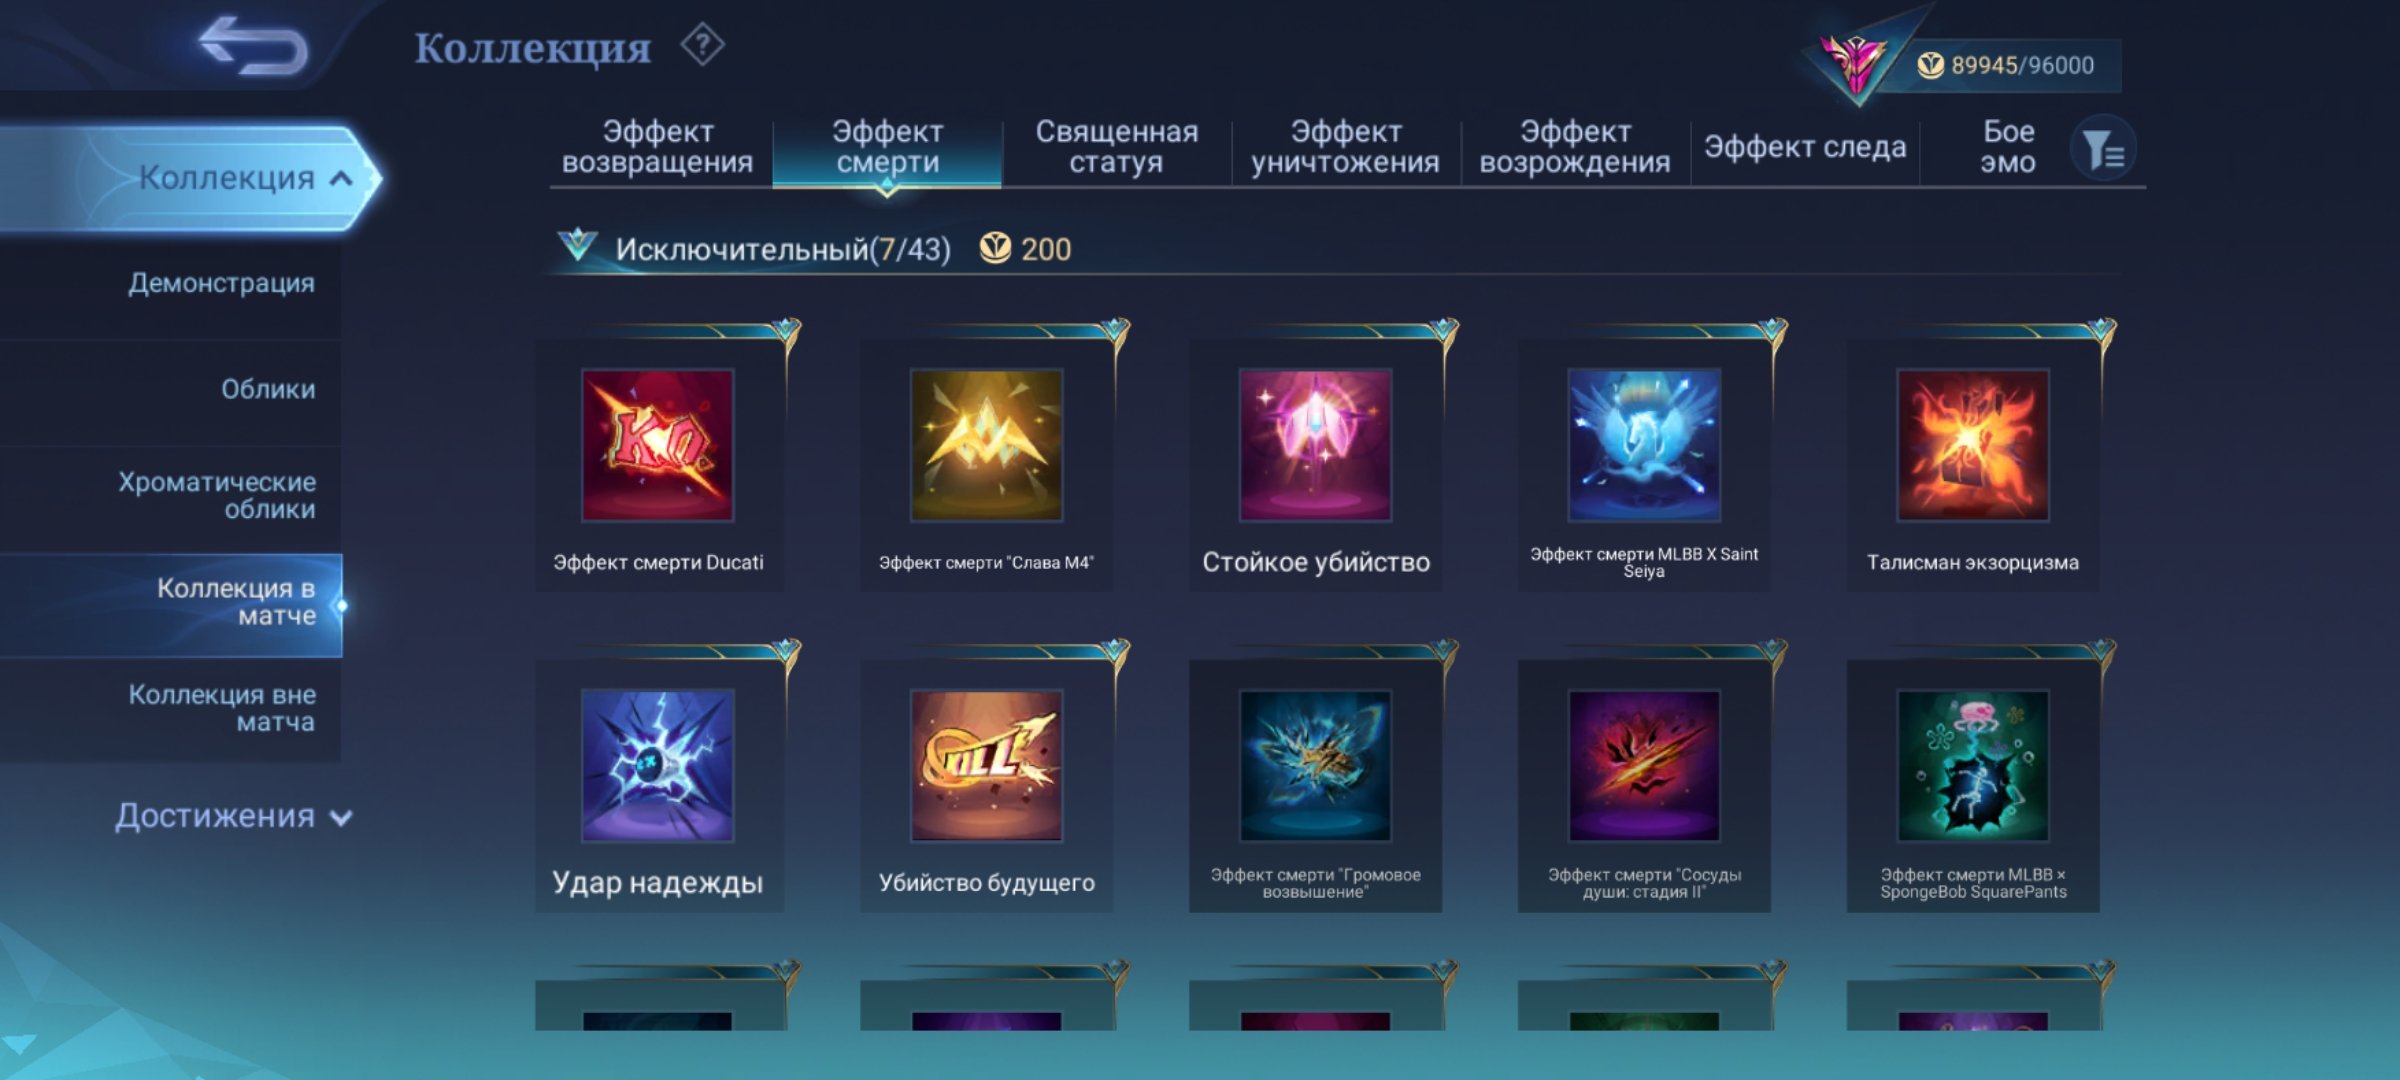Switch to the Эффект следа tab
Image resolution: width=2400 pixels, height=1080 pixels.
point(1805,147)
